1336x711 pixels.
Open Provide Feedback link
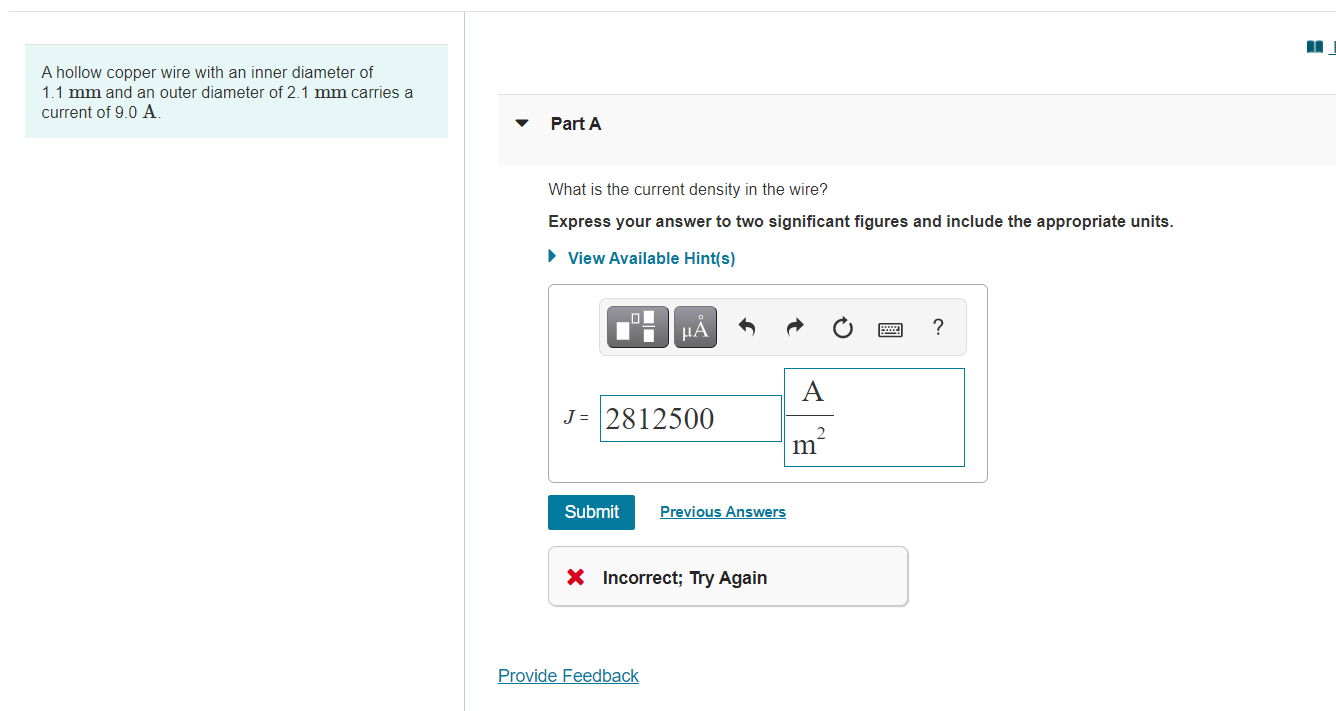(568, 676)
